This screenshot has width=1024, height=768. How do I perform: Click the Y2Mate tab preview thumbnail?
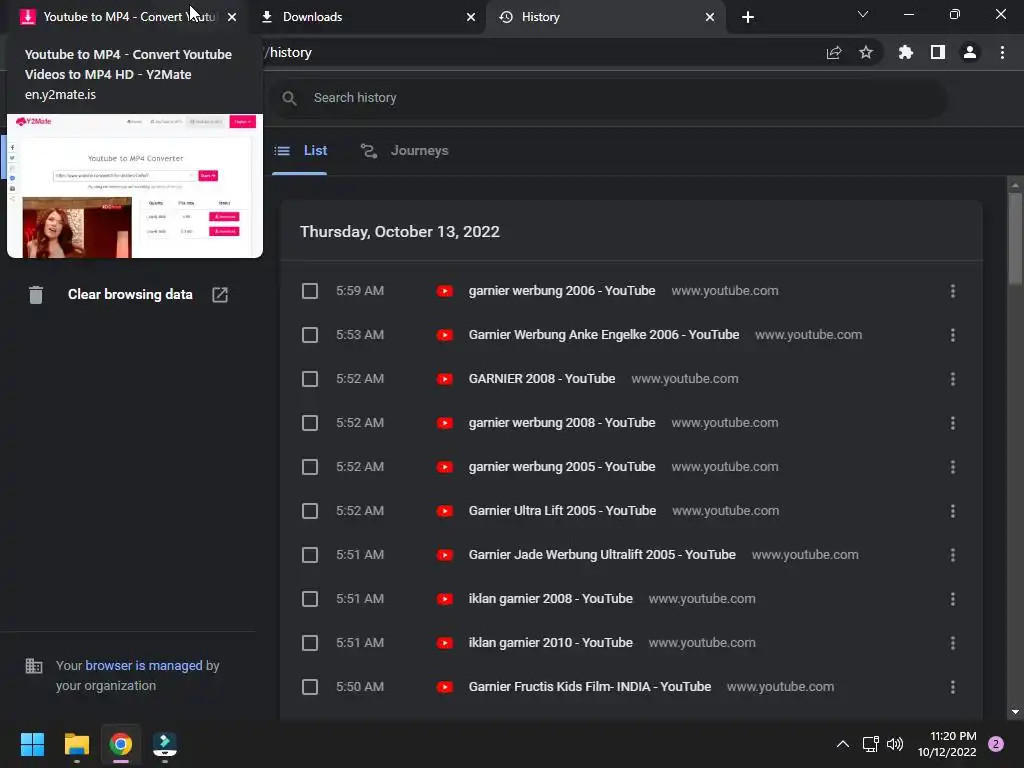(x=135, y=186)
